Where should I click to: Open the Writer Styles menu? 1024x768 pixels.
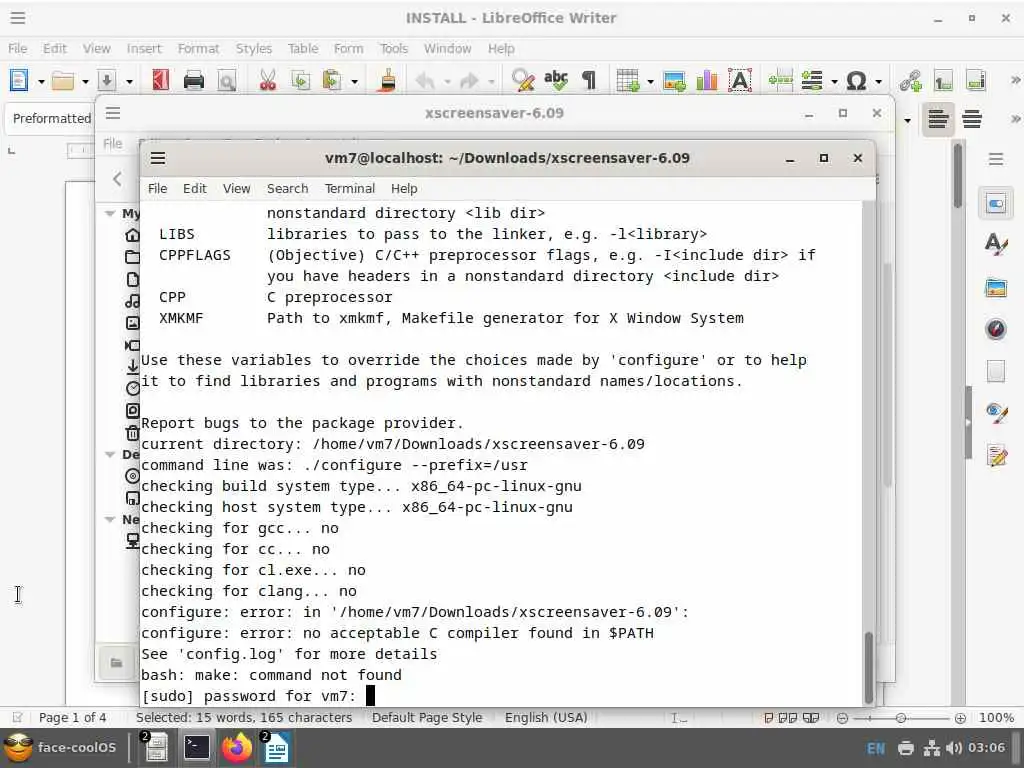253,48
